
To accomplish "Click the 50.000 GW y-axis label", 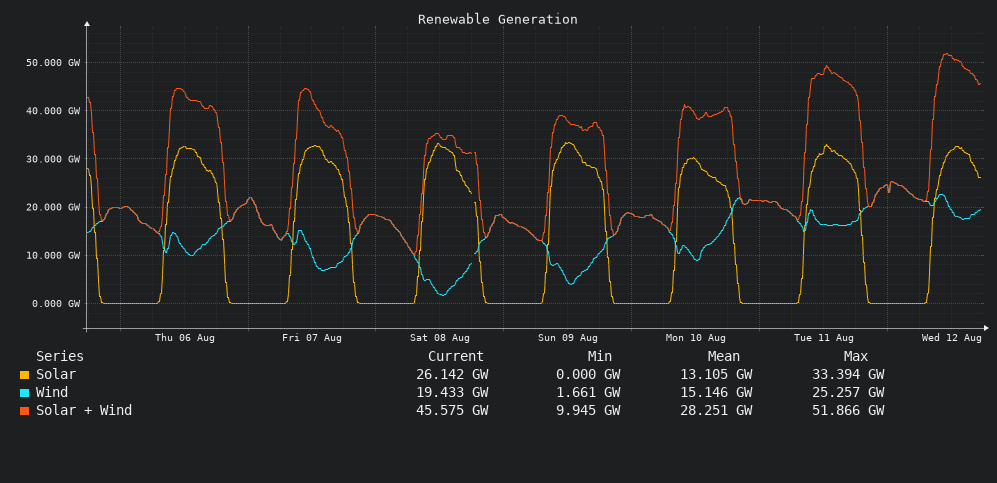I will click(x=53, y=62).
